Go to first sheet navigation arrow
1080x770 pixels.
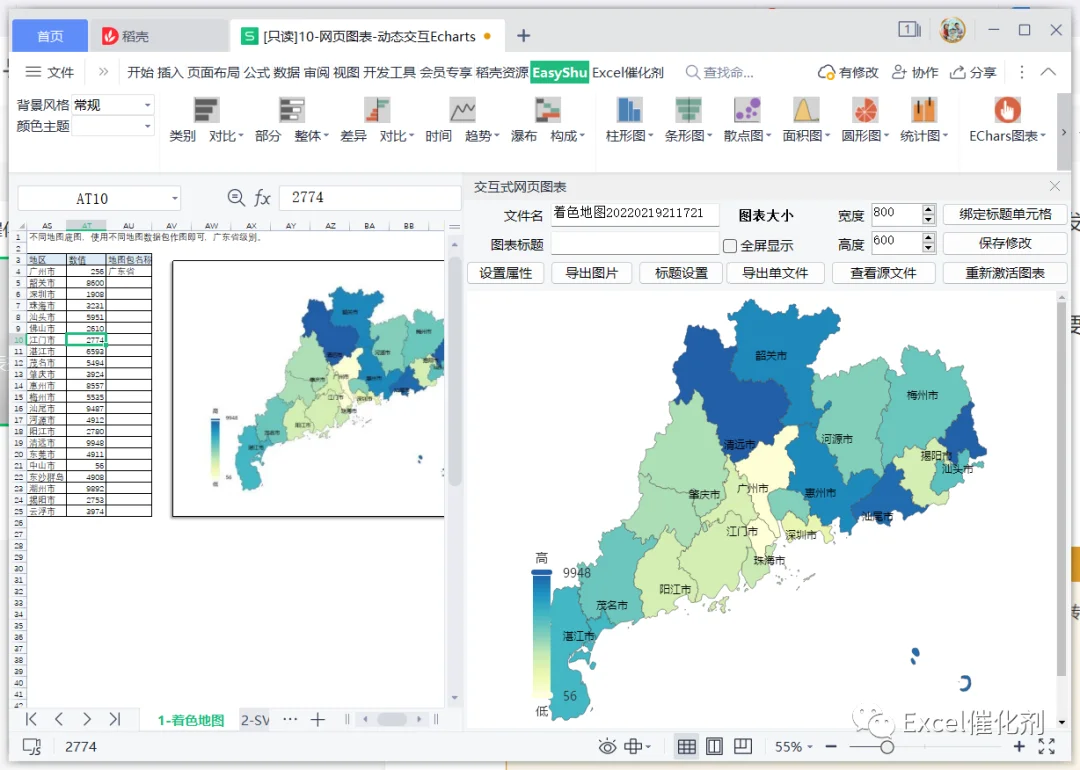click(31, 720)
